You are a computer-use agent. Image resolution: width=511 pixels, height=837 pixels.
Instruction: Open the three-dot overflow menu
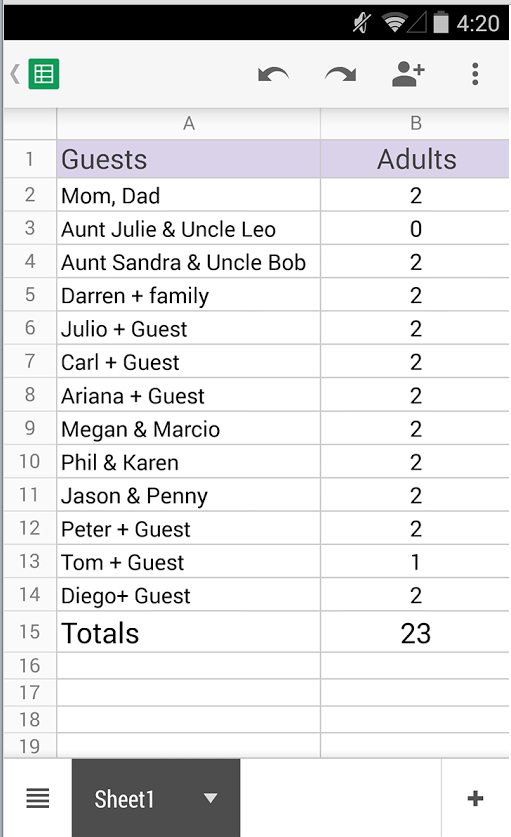pyautogui.click(x=475, y=74)
